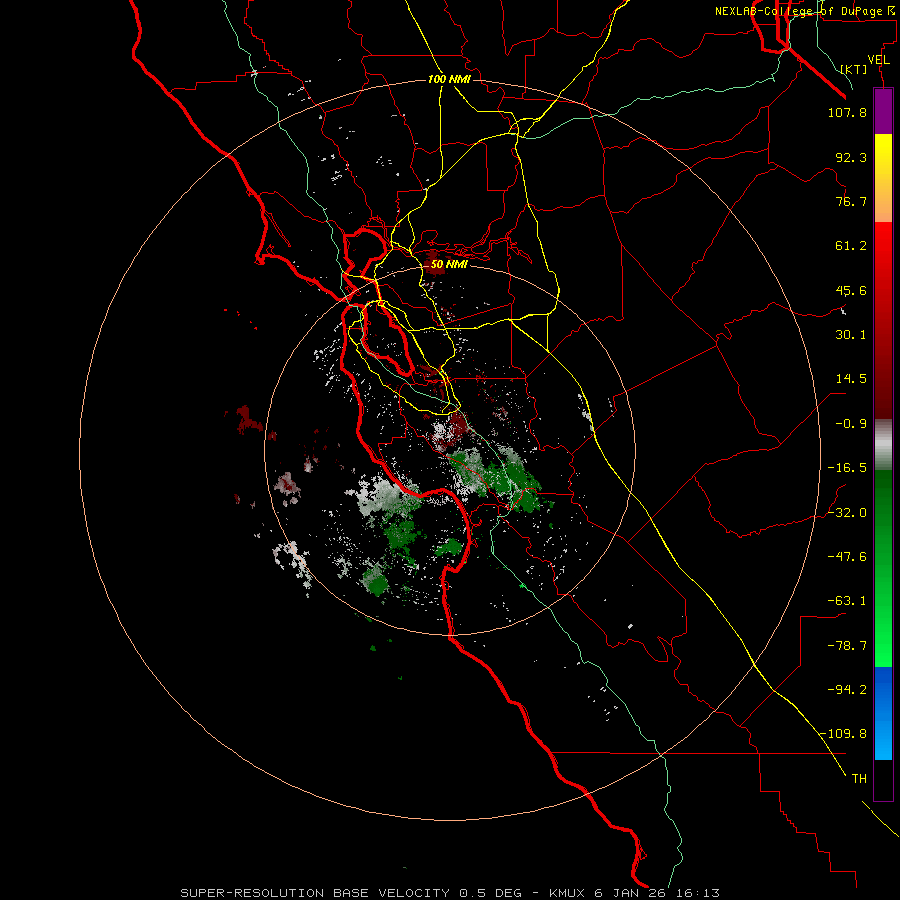
Task: Select the 92.3 value on the velocity scale
Action: [x=851, y=157]
